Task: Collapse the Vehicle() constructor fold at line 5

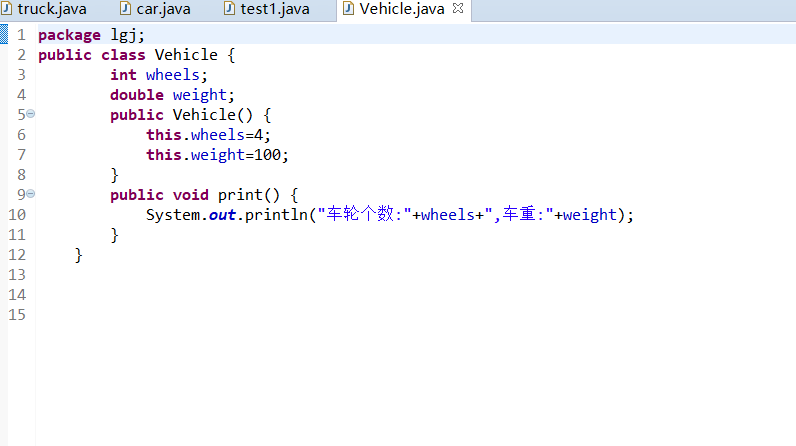Action: coord(30,114)
